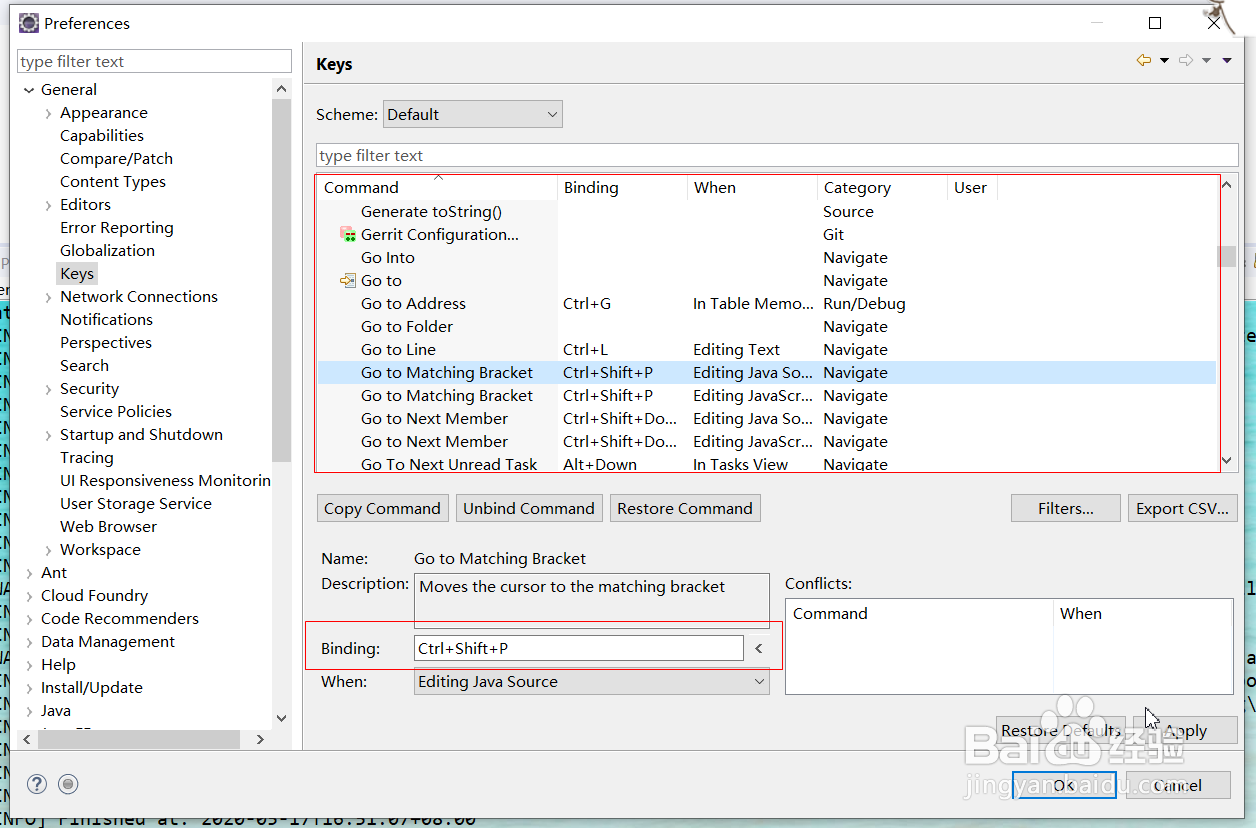1256x828 pixels.
Task: Sort by the Binding column header
Action: [622, 187]
